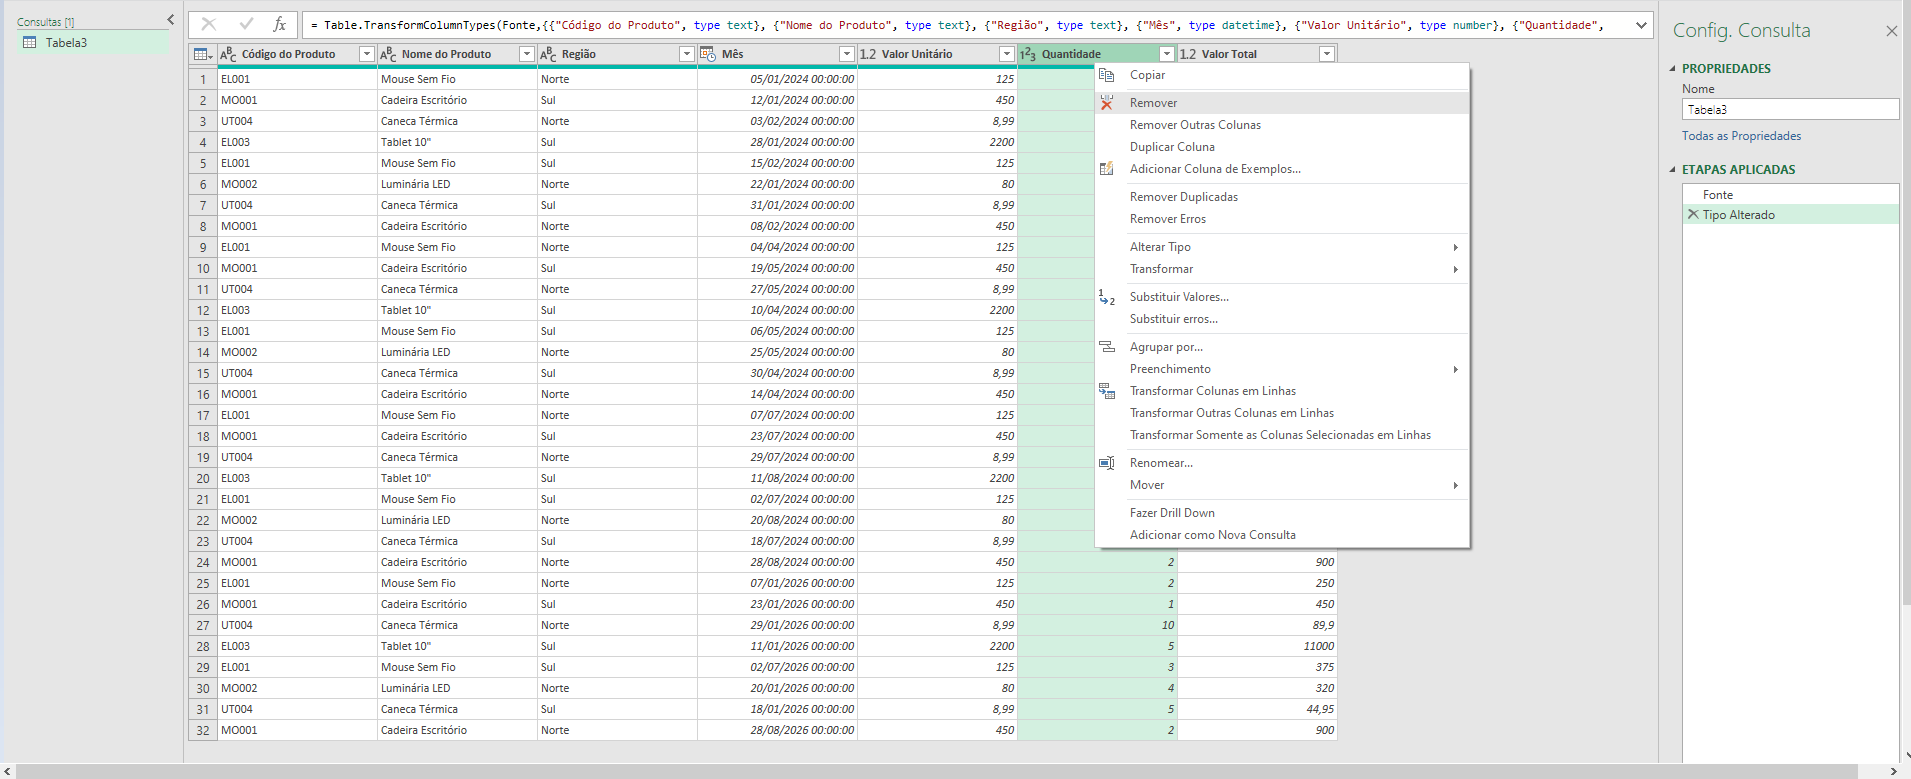Click the Agrupar por icon
Screen dimensions: 1911x779
pos(1107,347)
